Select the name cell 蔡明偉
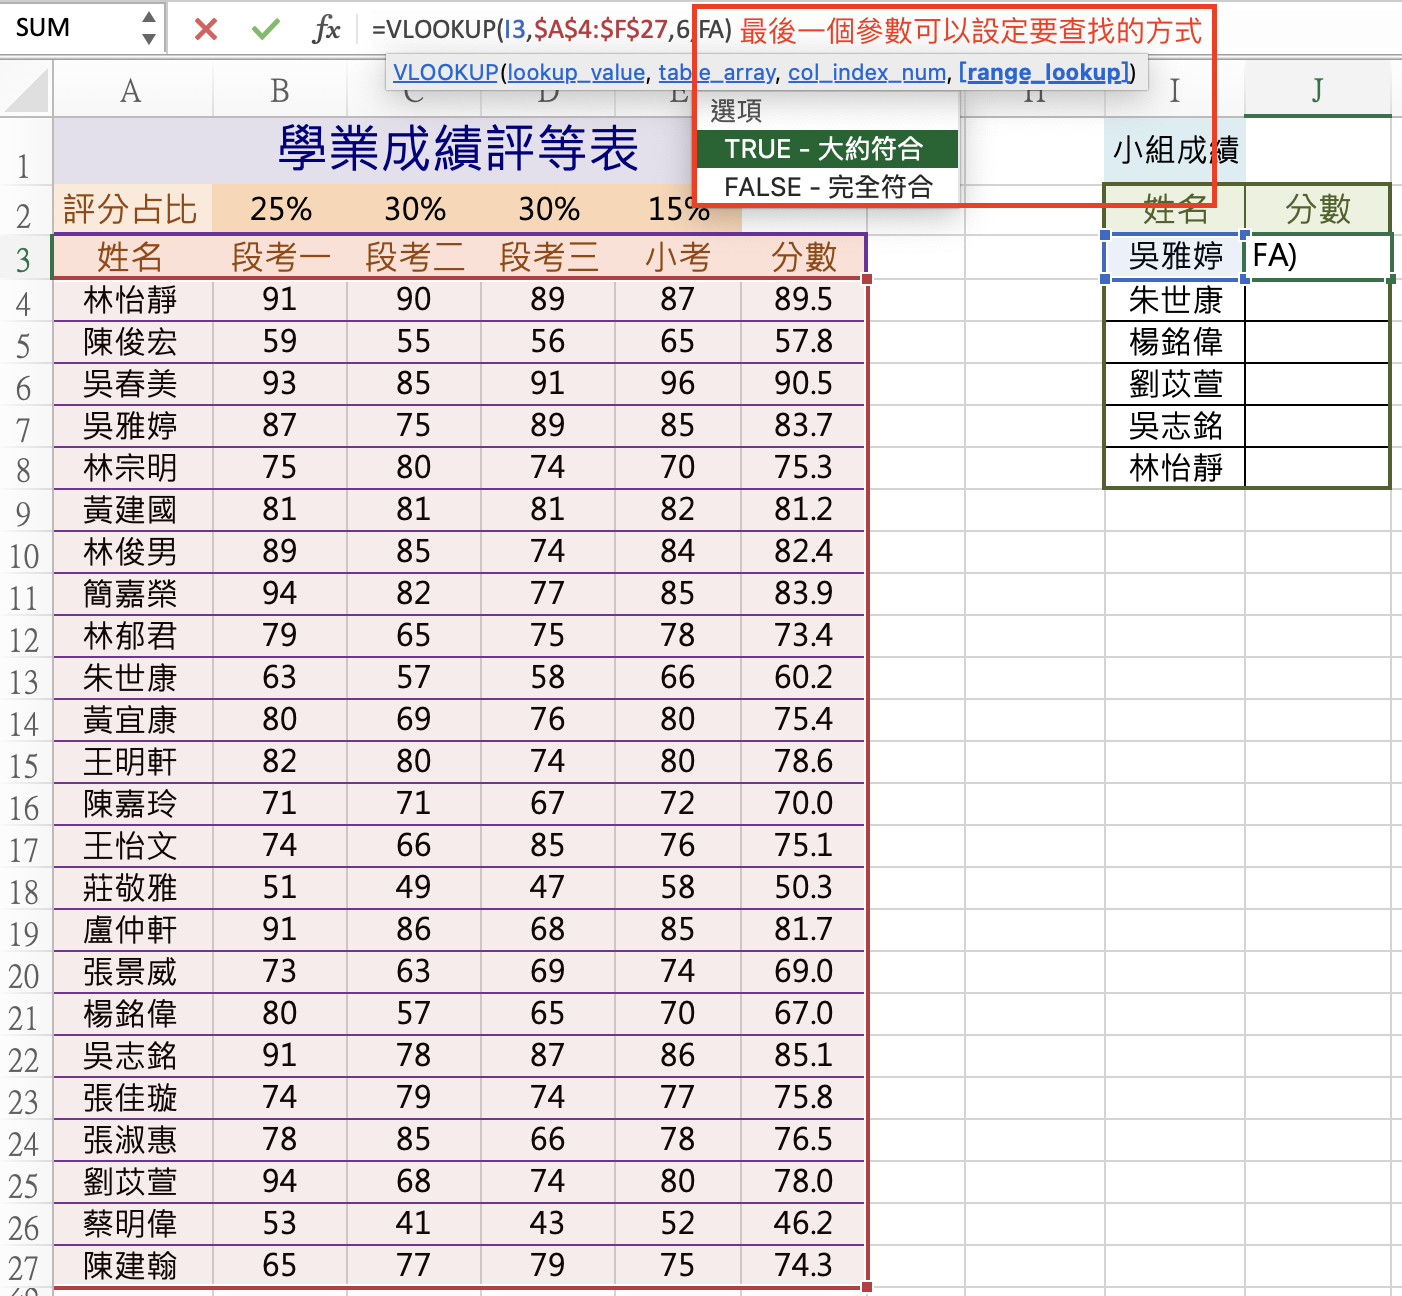Image resolution: width=1402 pixels, height=1296 pixels. pyautogui.click(x=131, y=1224)
